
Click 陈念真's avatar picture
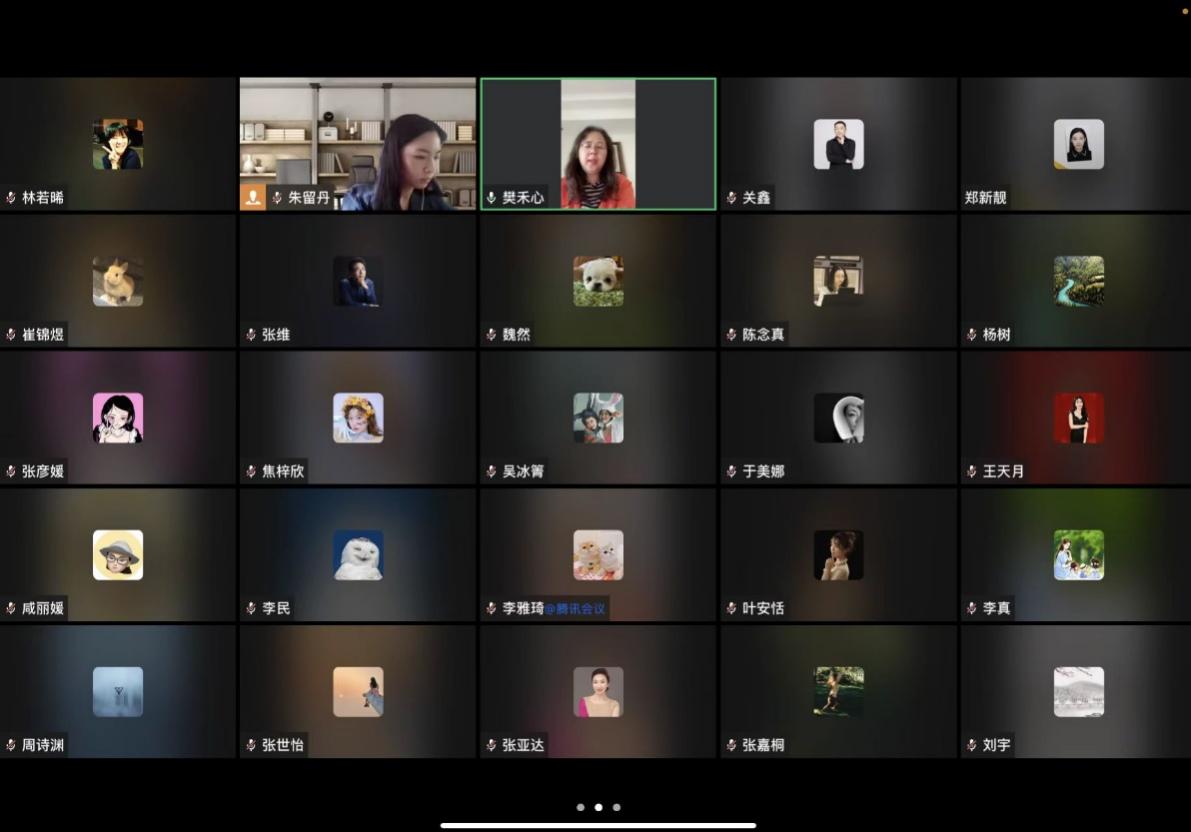(839, 281)
